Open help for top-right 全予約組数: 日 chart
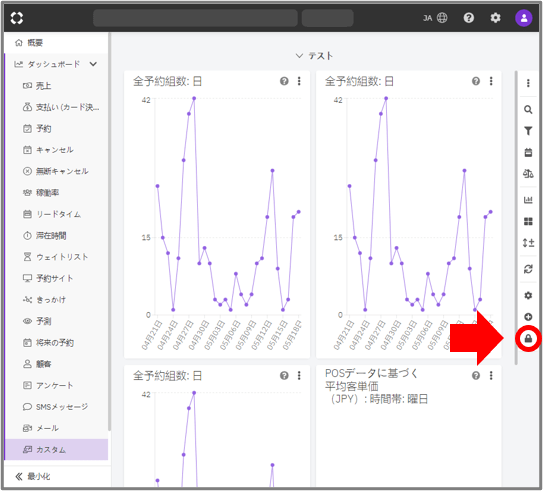 (476, 81)
